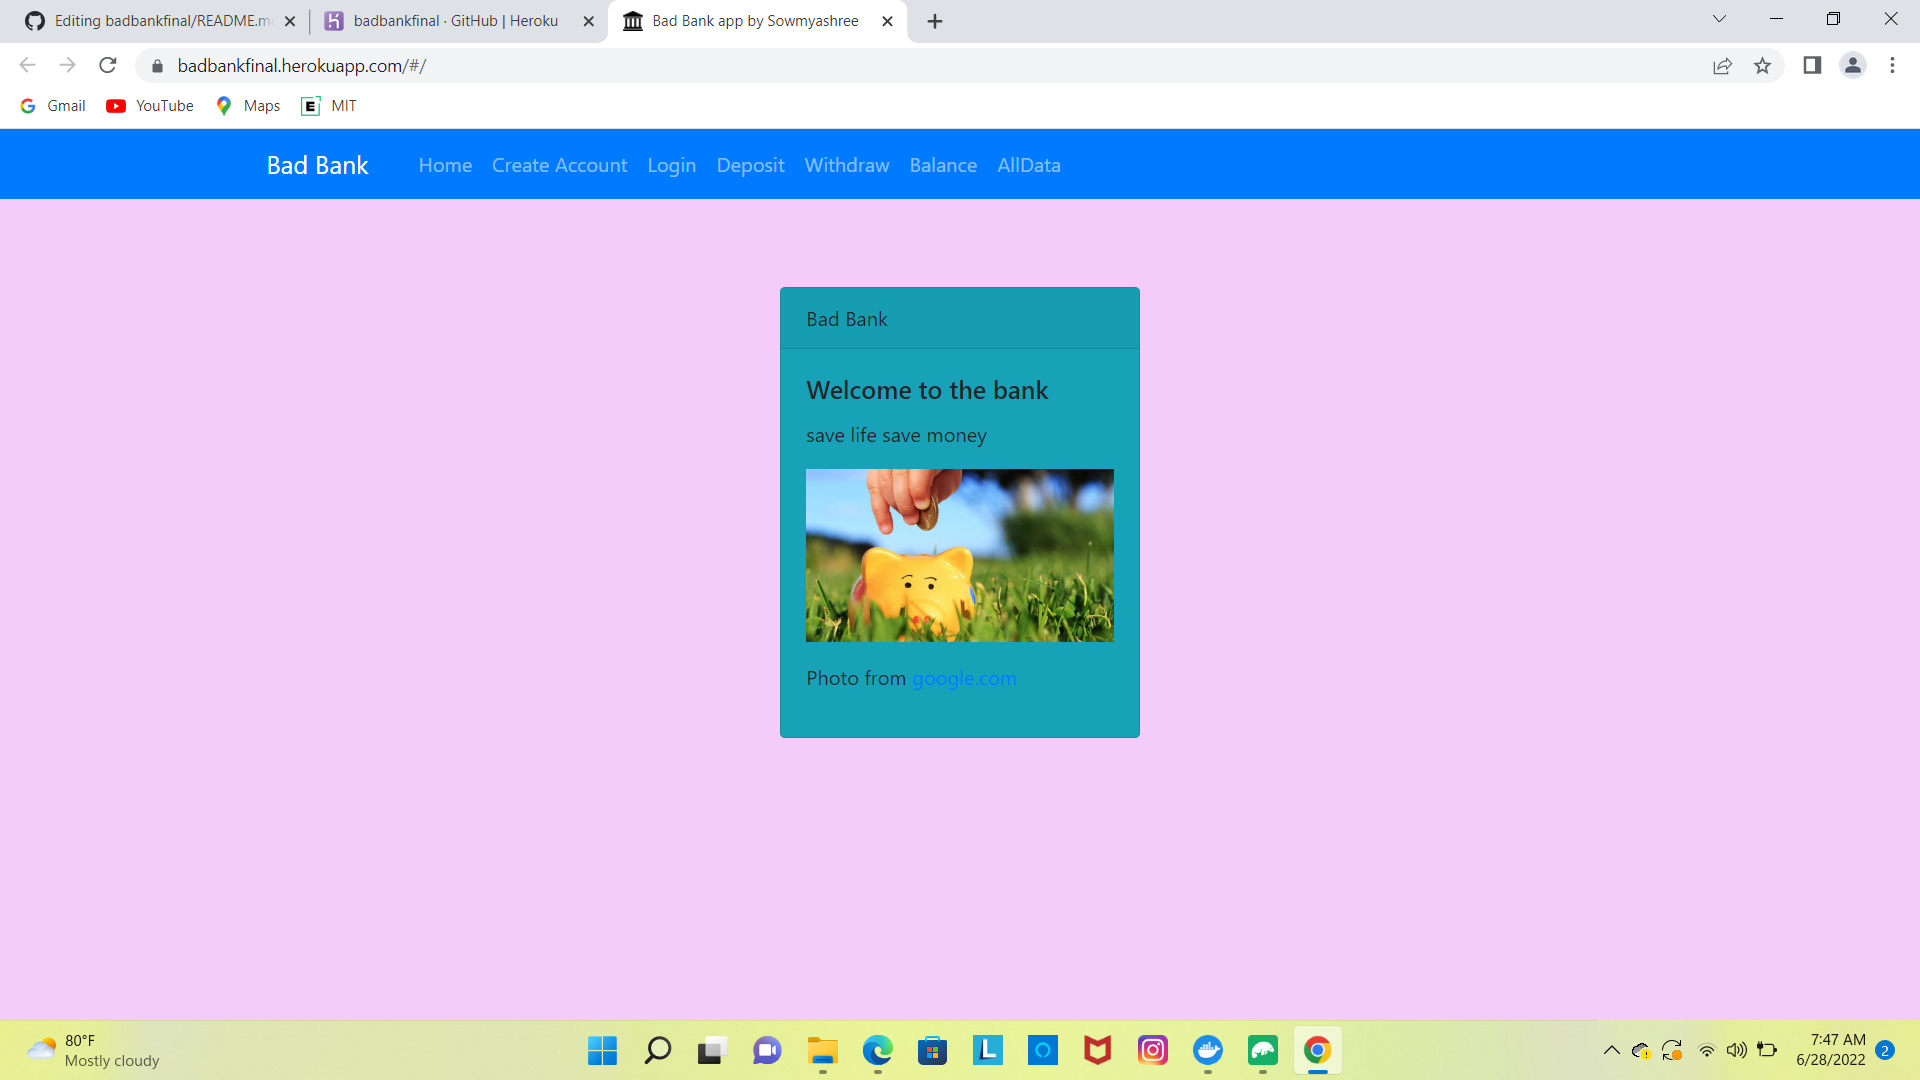This screenshot has width=1920, height=1080.
Task: Click the browser profile avatar
Action: (1852, 65)
